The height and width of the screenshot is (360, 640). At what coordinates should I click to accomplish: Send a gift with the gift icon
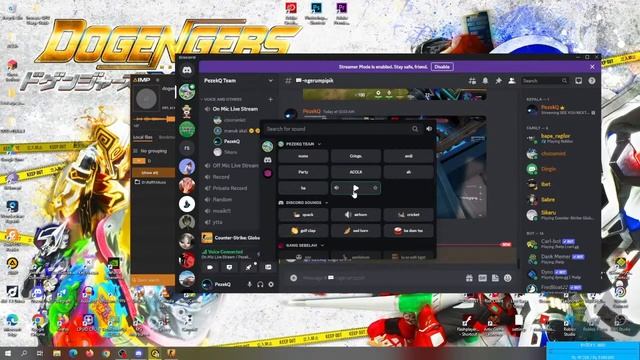[469, 278]
